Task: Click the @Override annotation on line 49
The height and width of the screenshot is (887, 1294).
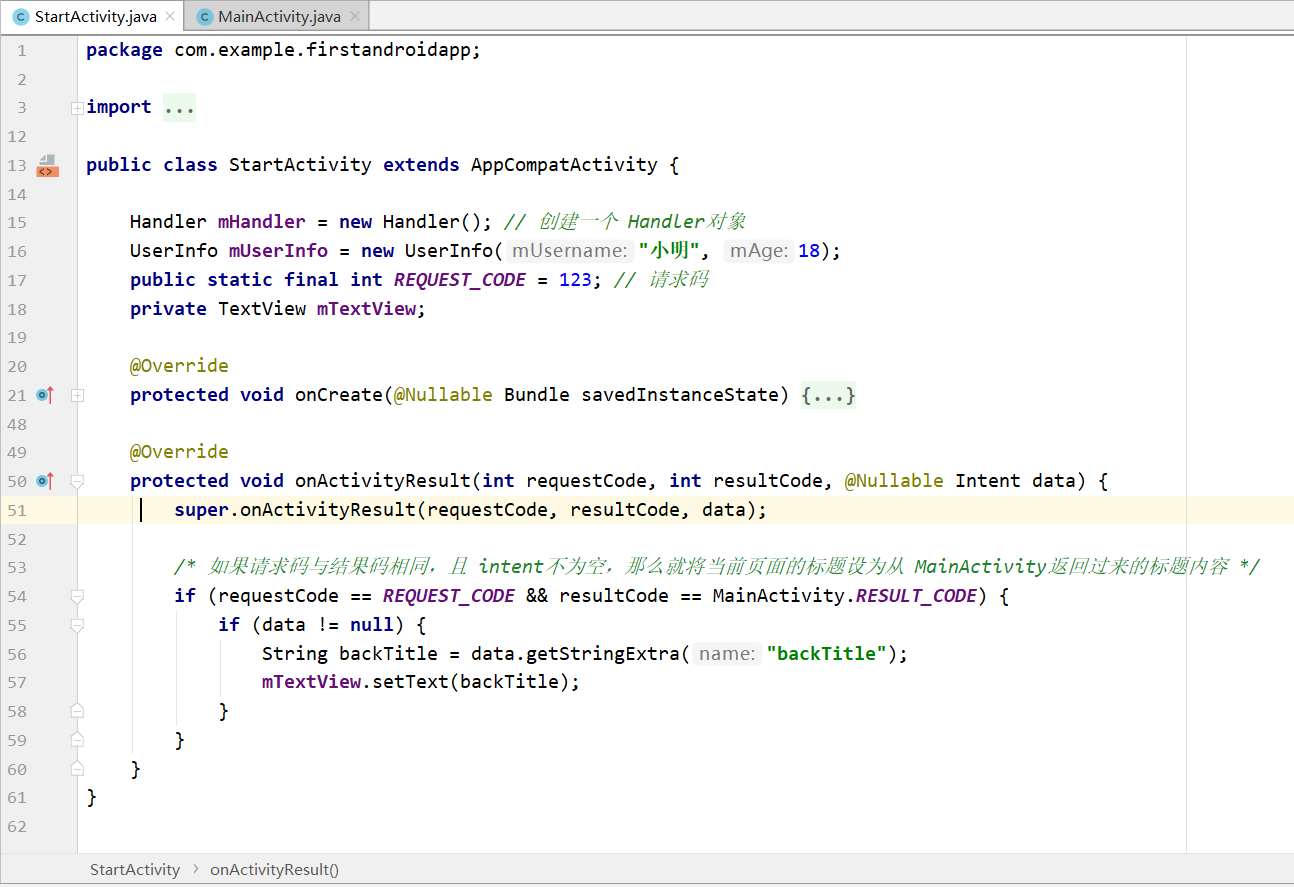Action: [x=179, y=452]
